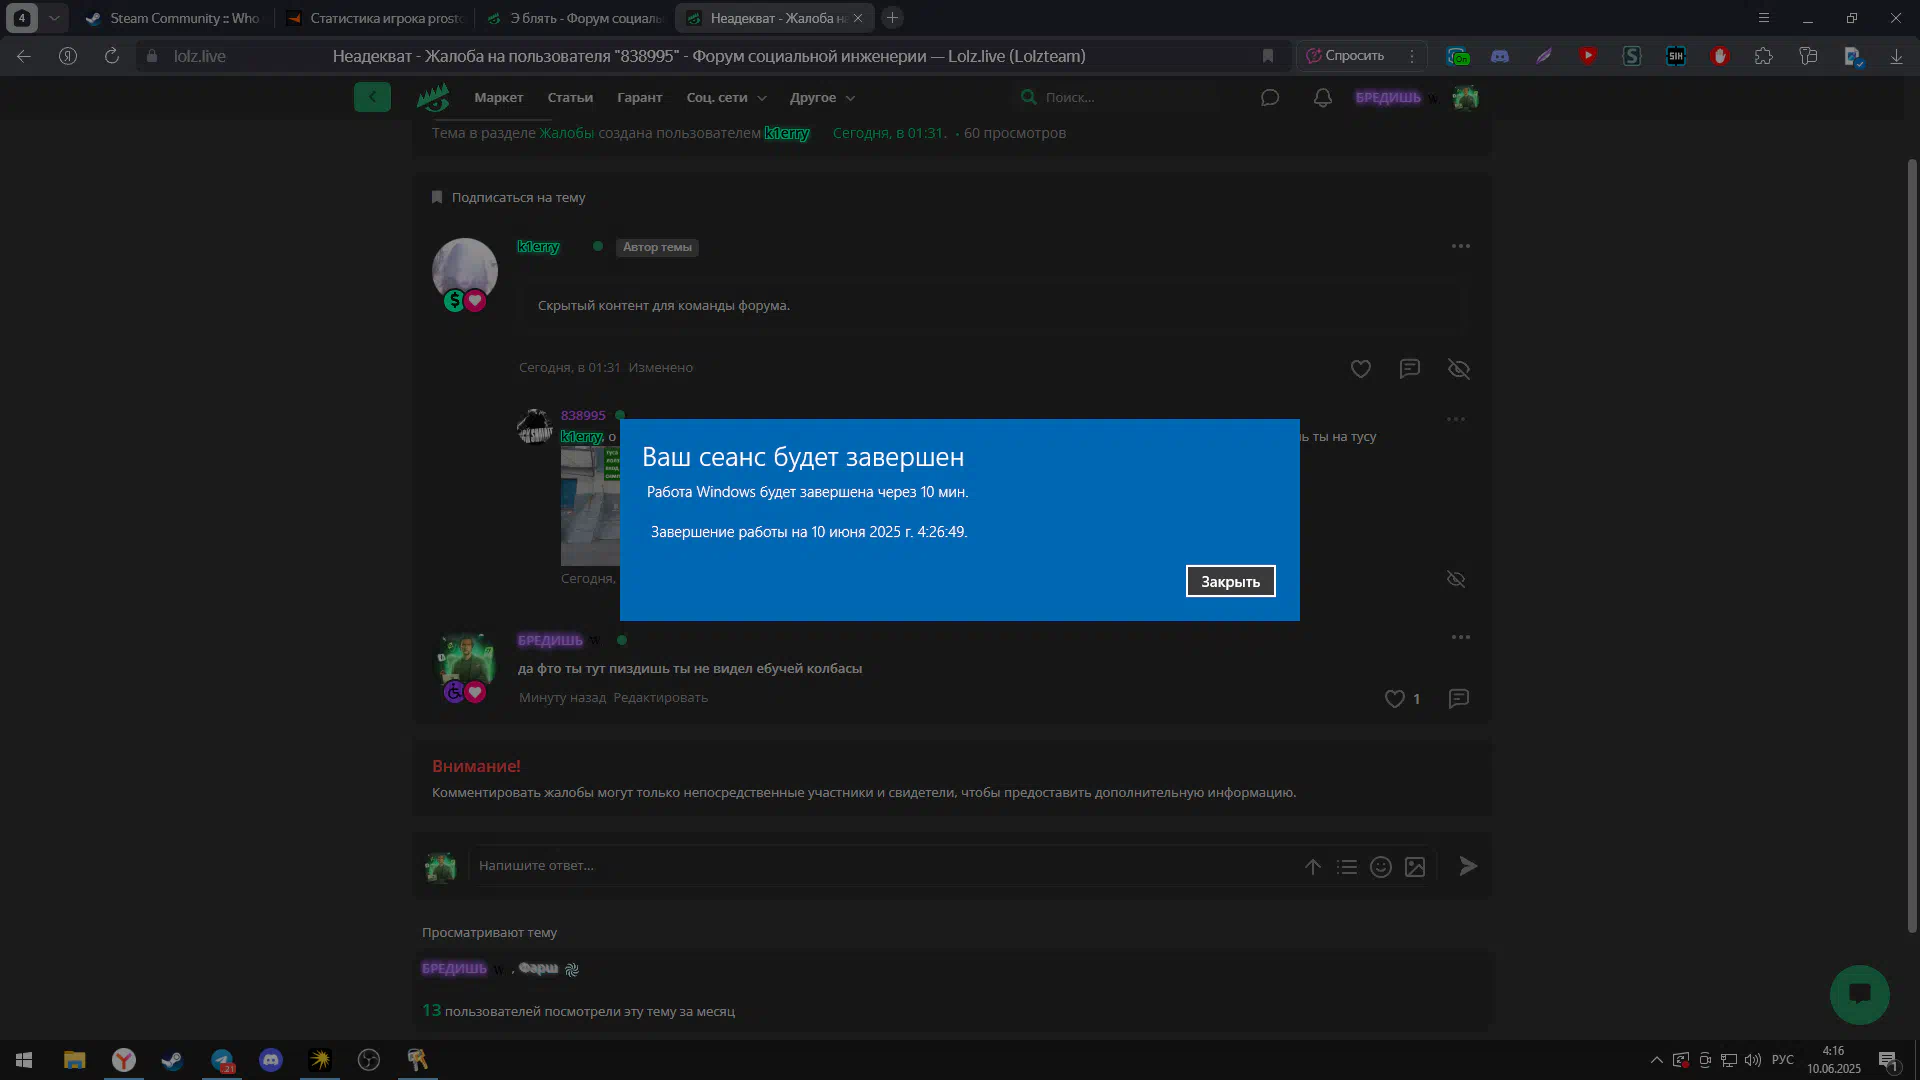The width and height of the screenshot is (1920, 1080).
Task: Open k1erry avatar in first post
Action: point(464,271)
